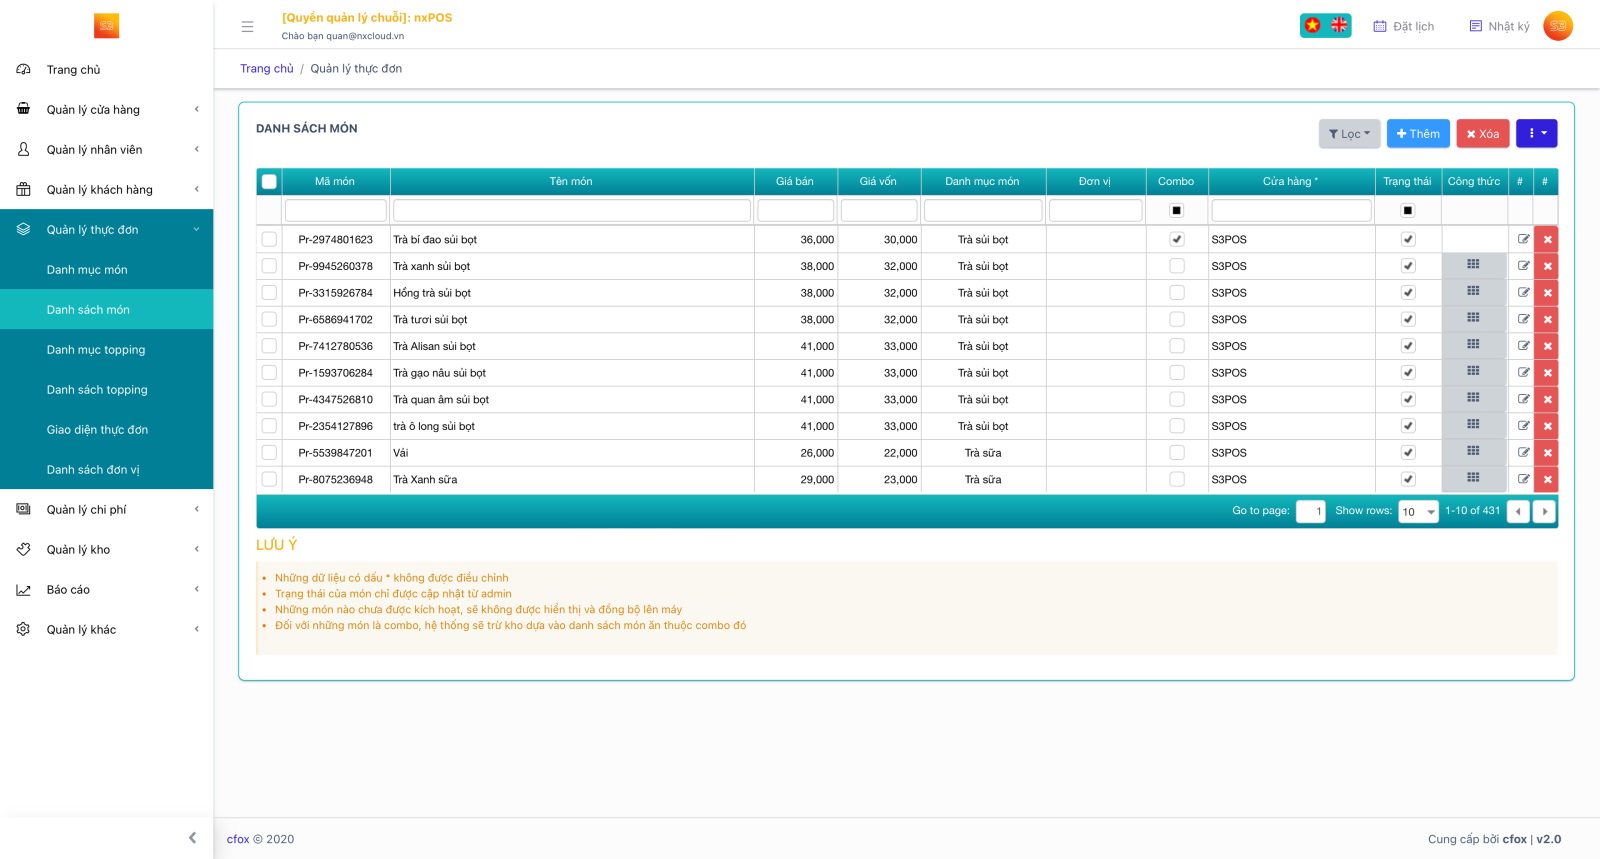Tick the select-all checkbox in table header
Image resolution: width=1600 pixels, height=859 pixels.
[269, 181]
